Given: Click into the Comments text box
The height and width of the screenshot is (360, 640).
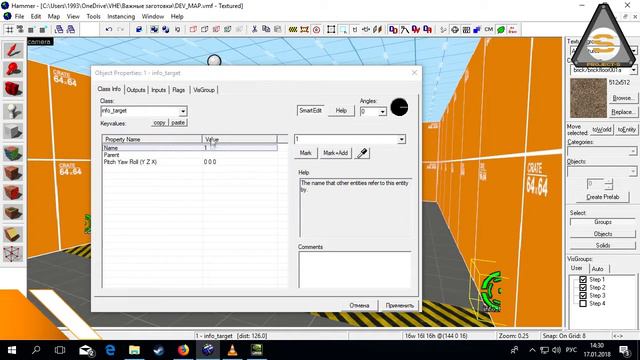Looking at the screenshot, I should (354, 269).
